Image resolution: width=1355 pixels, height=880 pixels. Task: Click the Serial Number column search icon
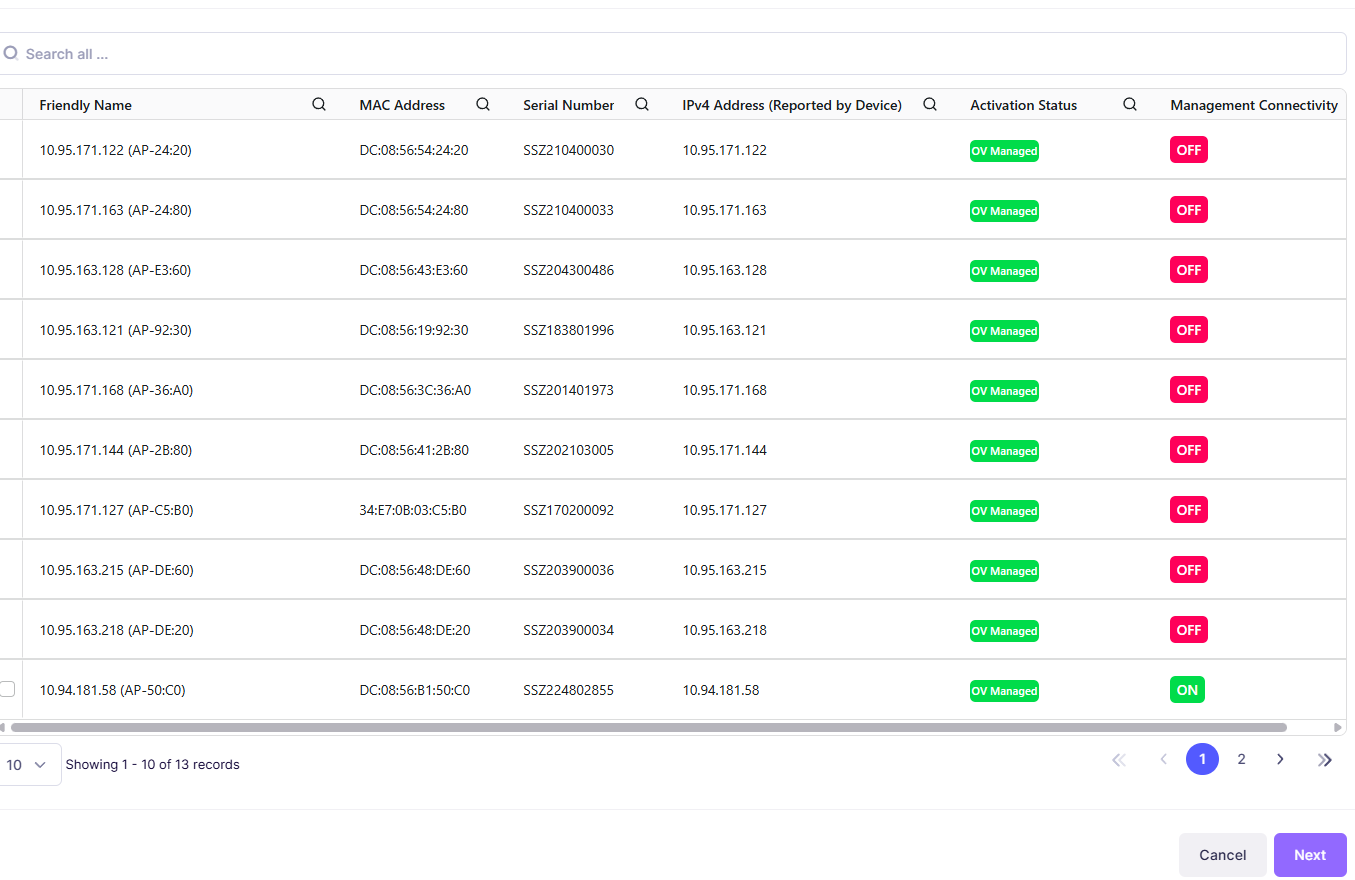click(x=642, y=104)
